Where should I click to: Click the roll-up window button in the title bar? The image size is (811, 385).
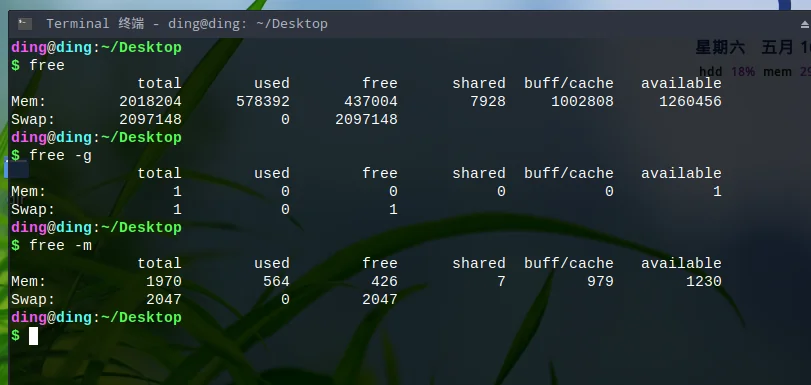point(805,24)
